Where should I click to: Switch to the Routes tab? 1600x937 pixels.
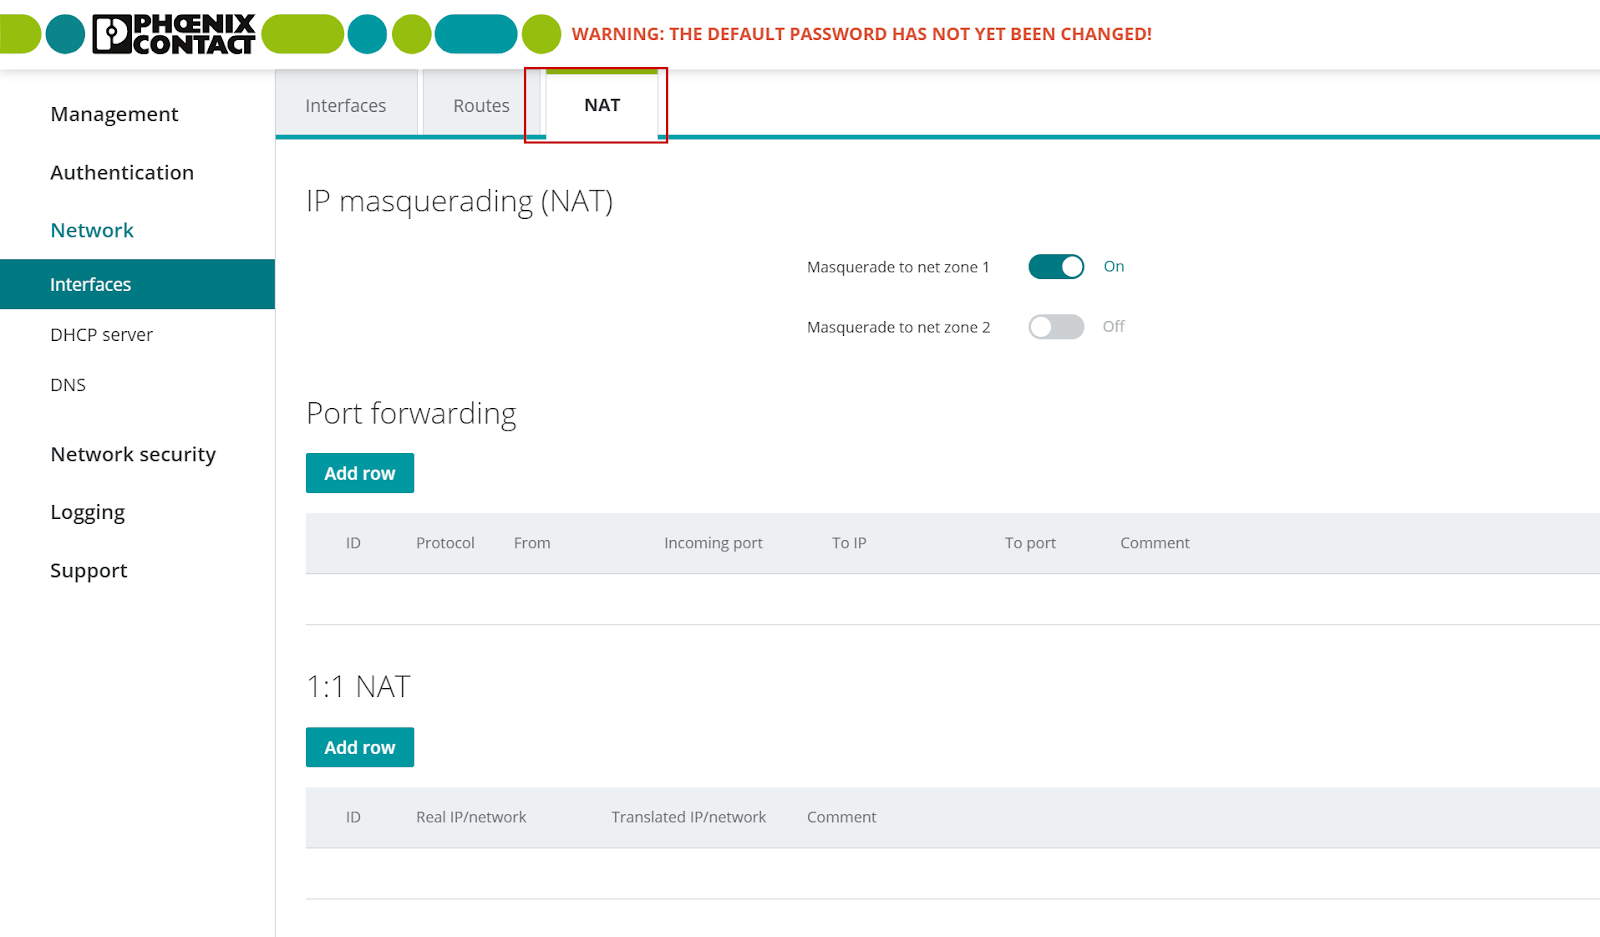coord(481,105)
